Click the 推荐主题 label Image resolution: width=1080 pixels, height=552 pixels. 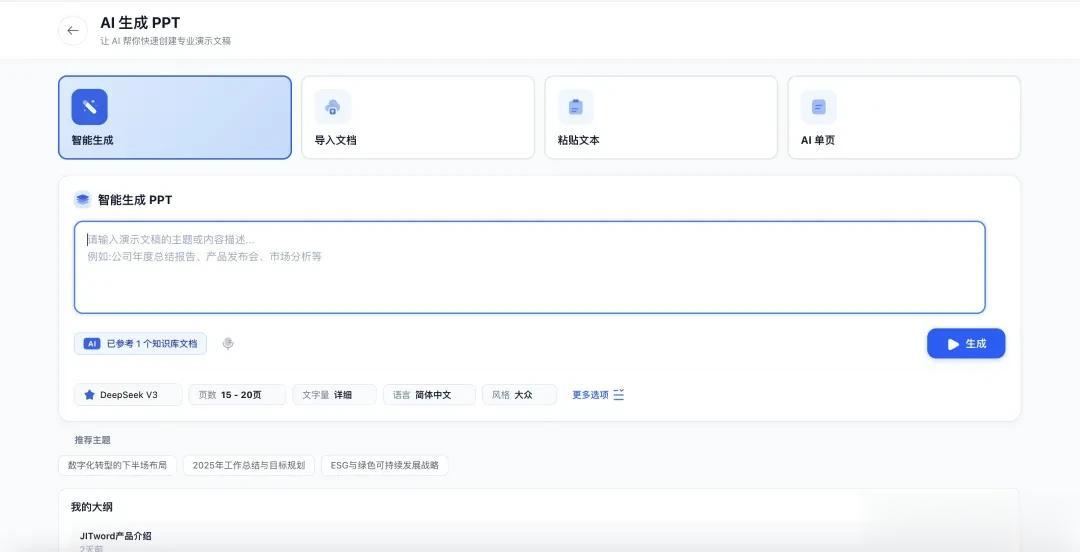coord(92,440)
